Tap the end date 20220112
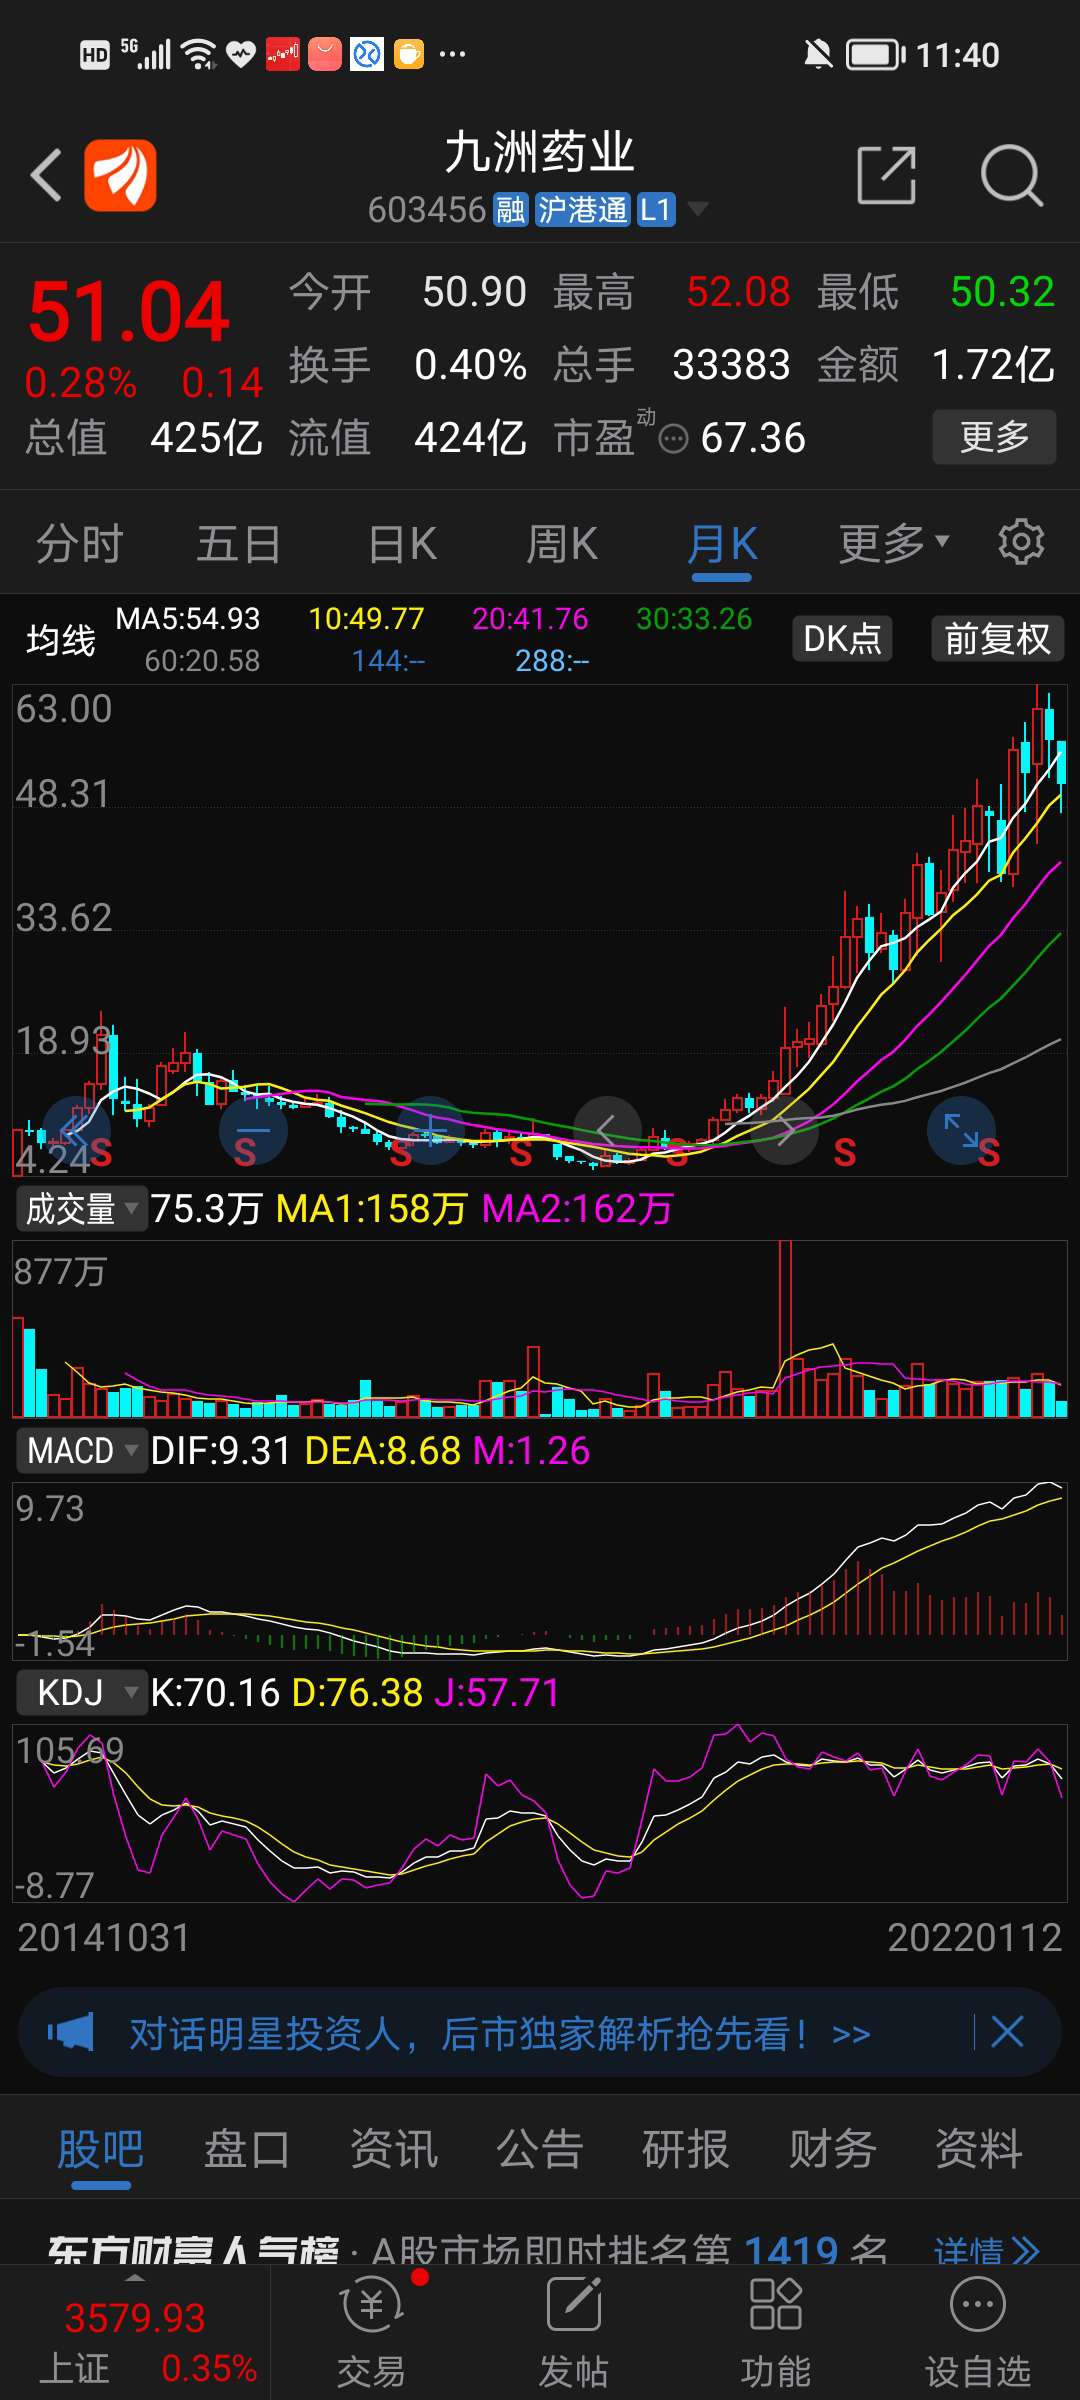 pos(975,1937)
